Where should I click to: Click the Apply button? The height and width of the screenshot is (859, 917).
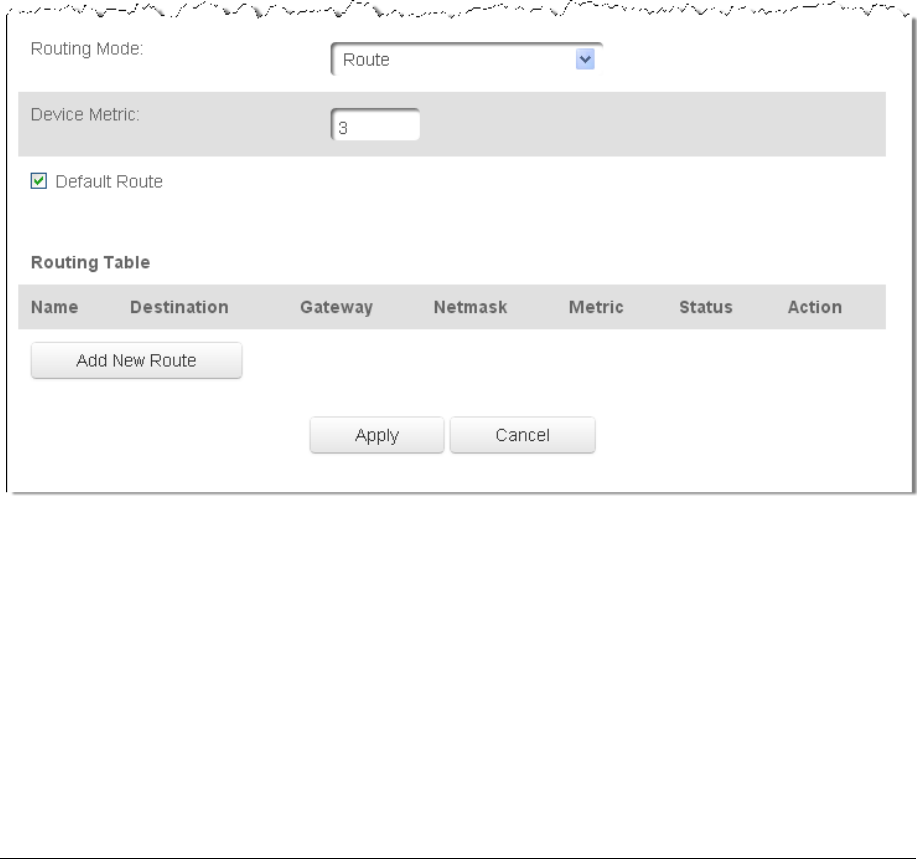pyautogui.click(x=377, y=435)
